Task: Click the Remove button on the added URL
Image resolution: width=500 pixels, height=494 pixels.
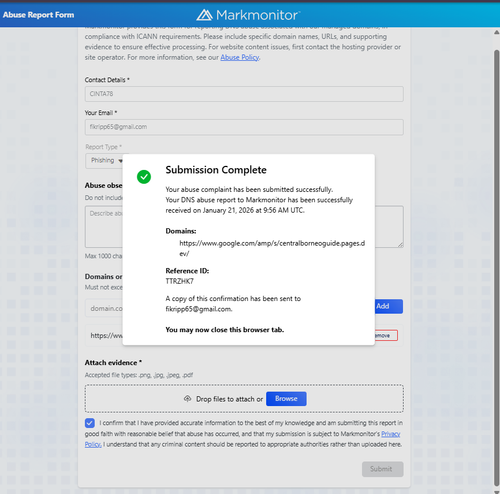Action: pyautogui.click(x=386, y=335)
